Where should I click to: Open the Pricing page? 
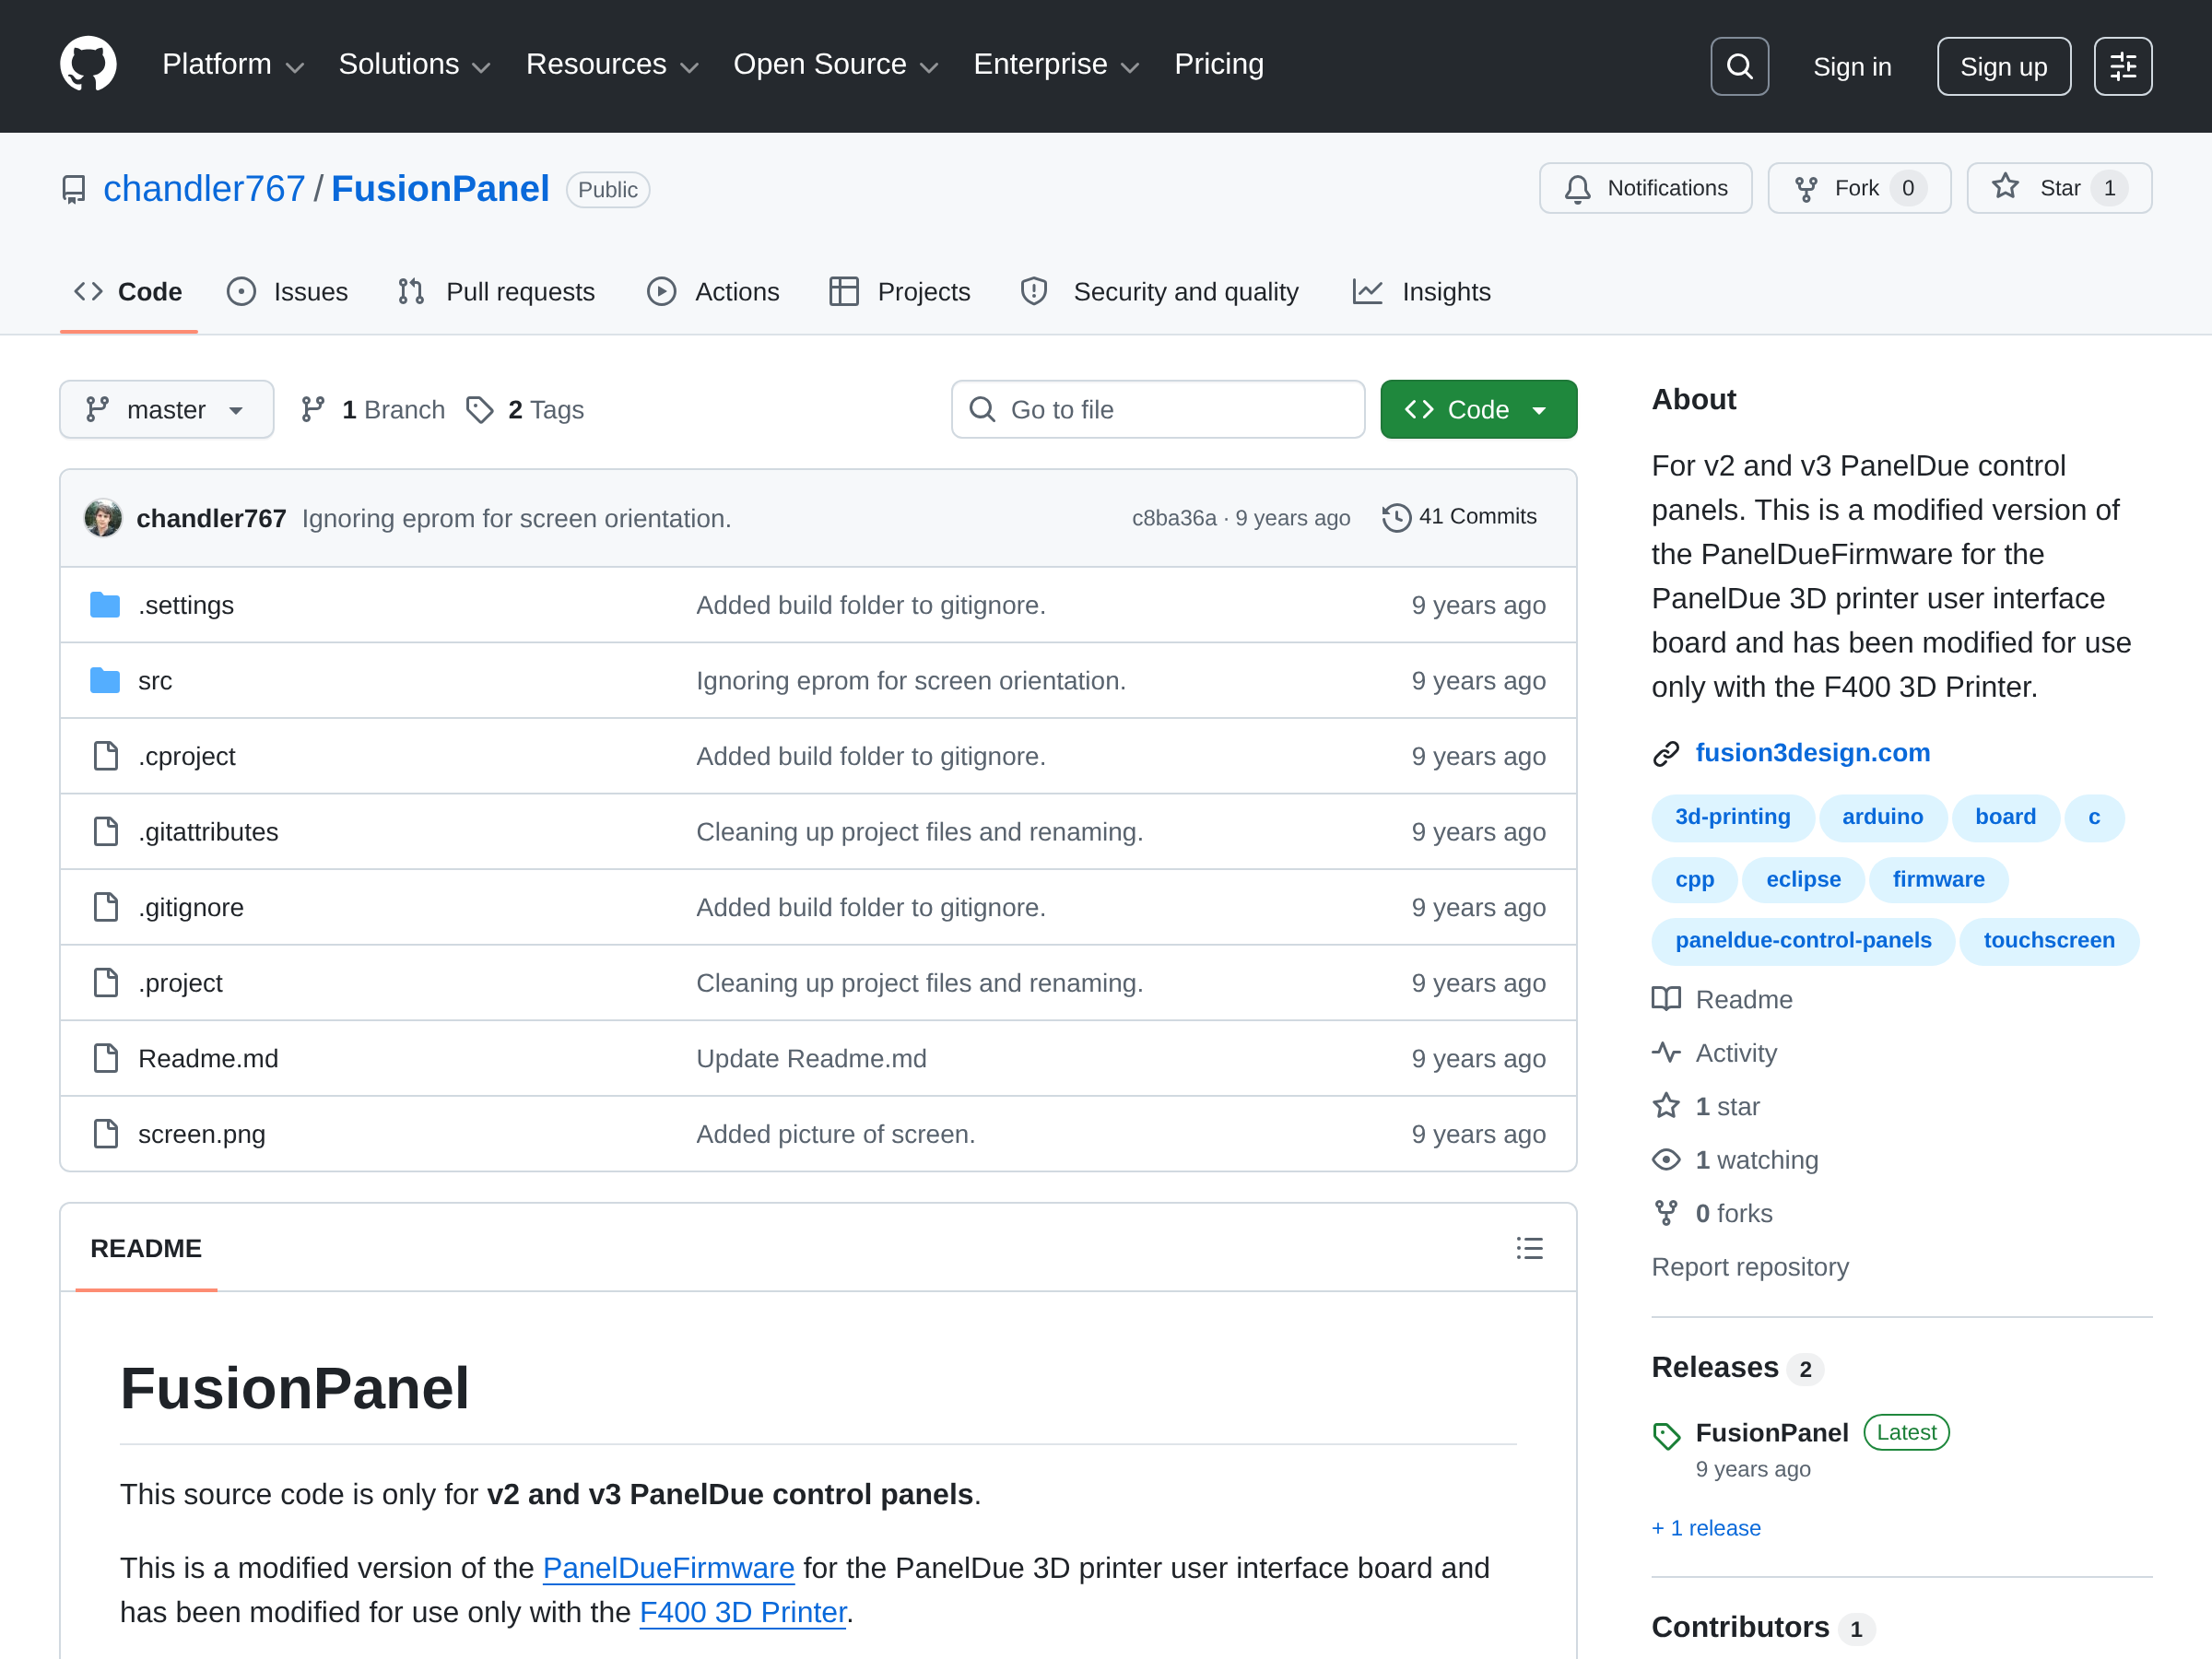tap(1218, 65)
